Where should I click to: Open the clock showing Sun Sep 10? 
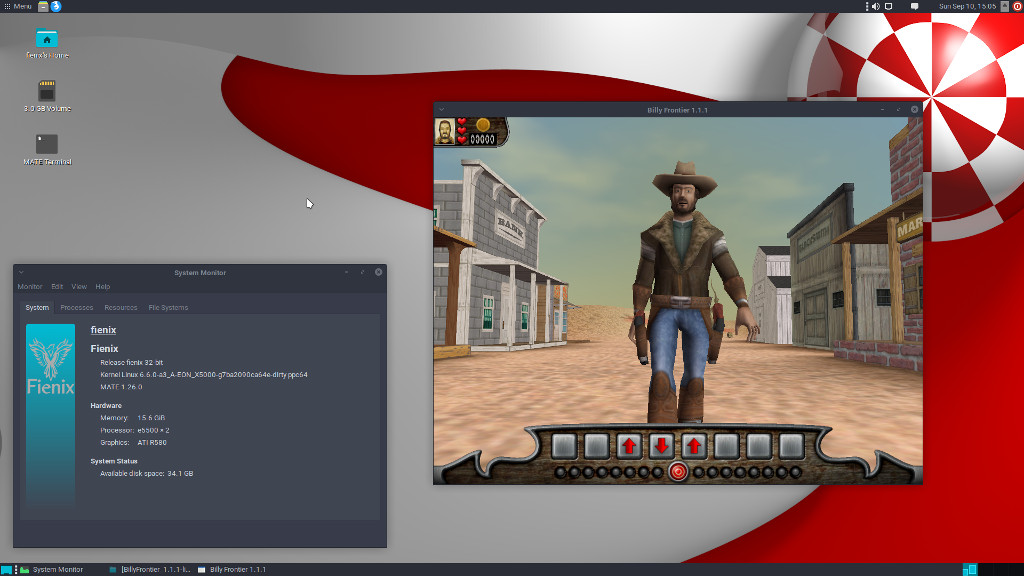(x=967, y=6)
